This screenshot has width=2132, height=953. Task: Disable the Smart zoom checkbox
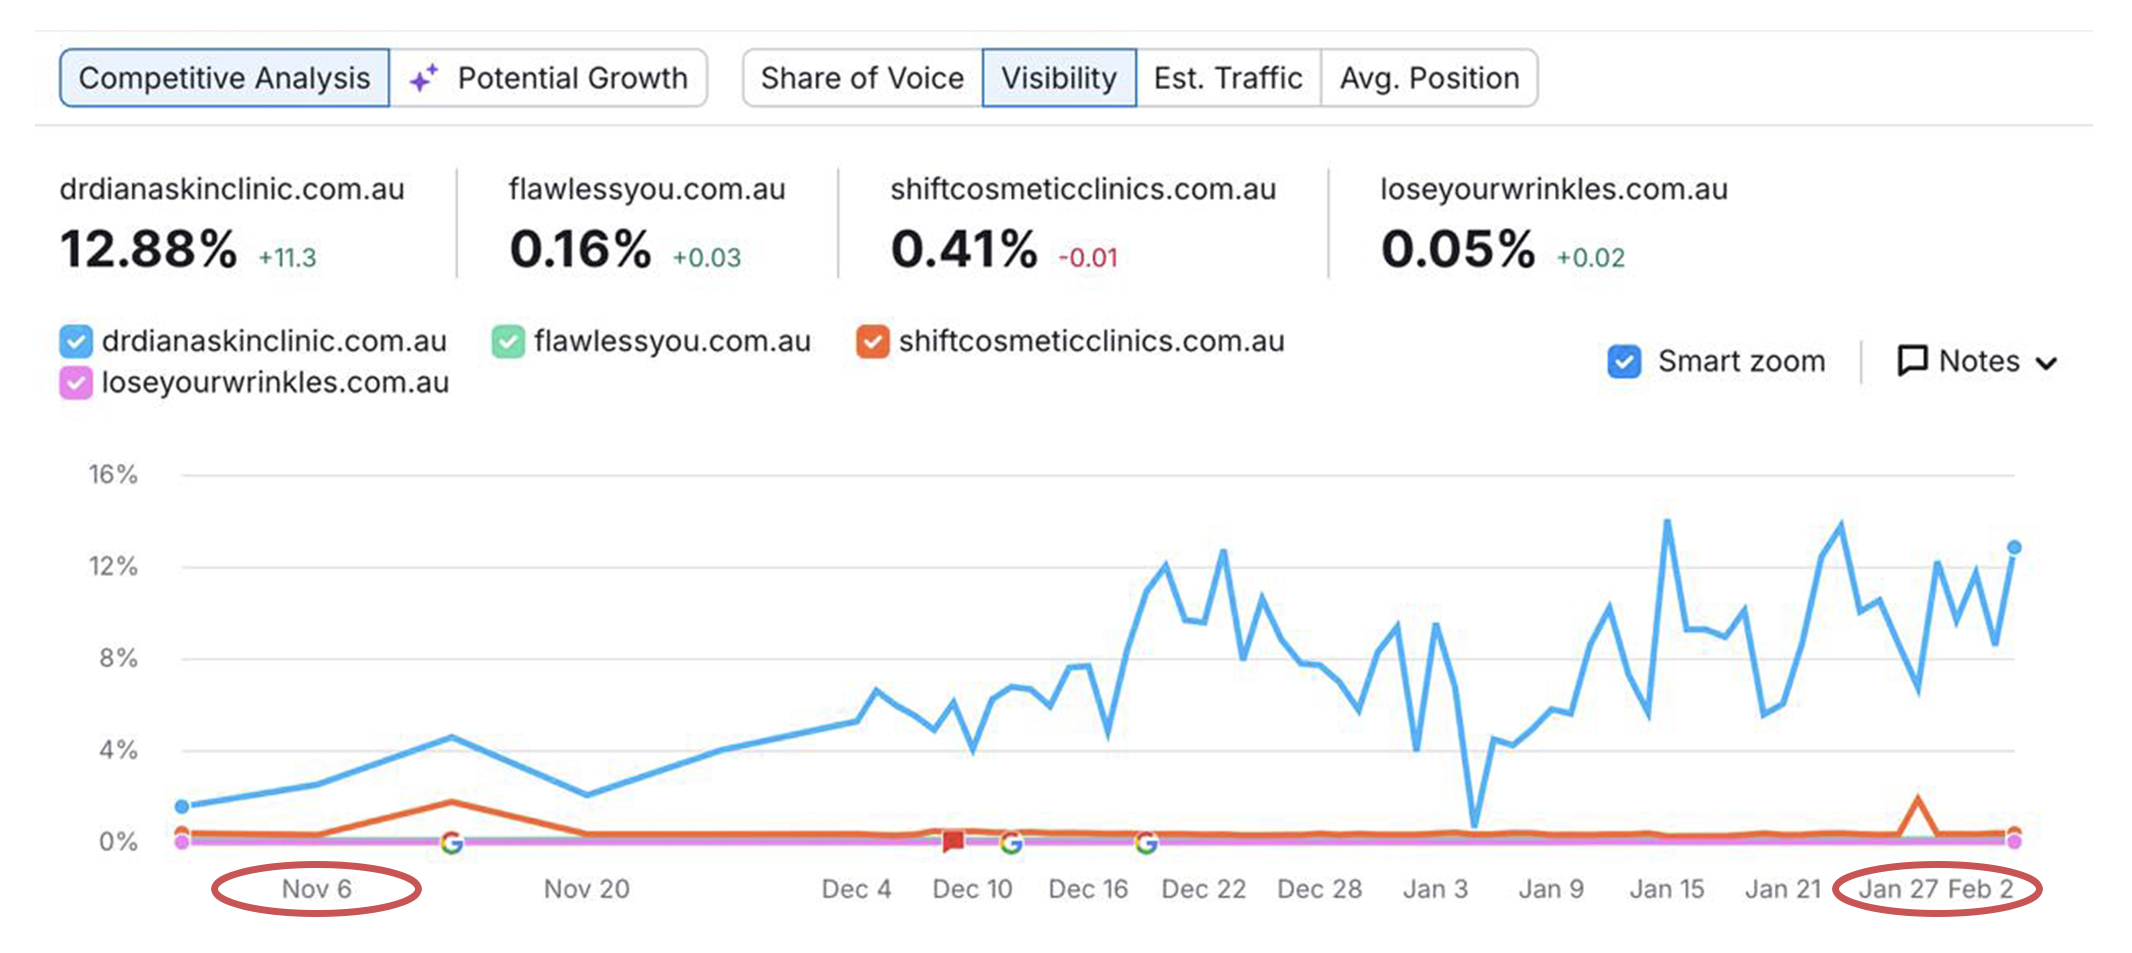pyautogui.click(x=1624, y=361)
